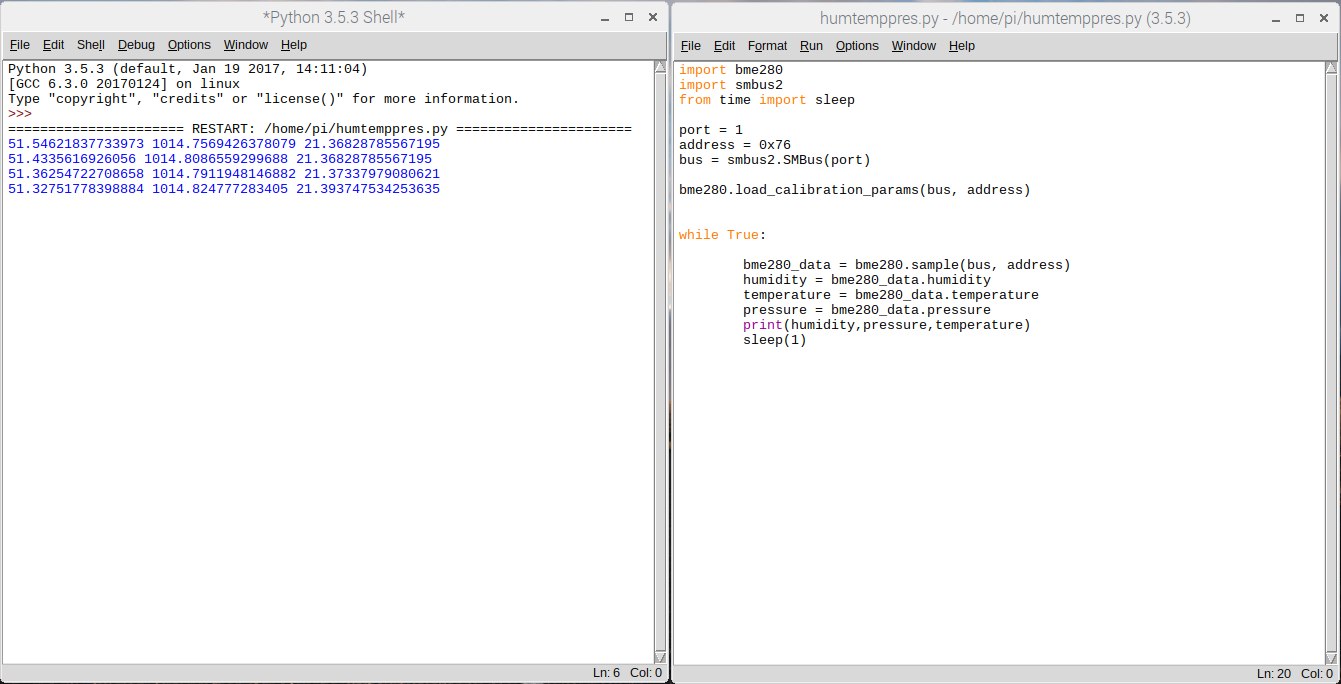Click the editor window scrollbar up arrow
Image resolution: width=1341 pixels, height=684 pixels.
(1331, 68)
